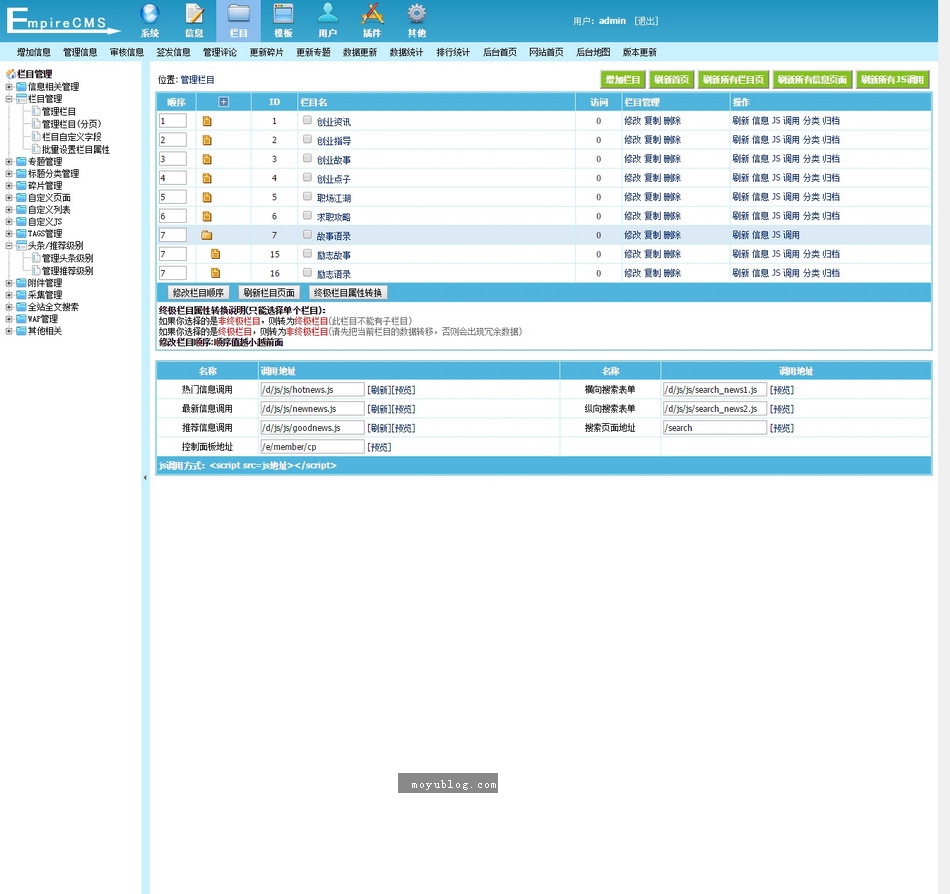950x894 pixels.
Task: Check the box for 求职攻略
Action: tap(307, 215)
